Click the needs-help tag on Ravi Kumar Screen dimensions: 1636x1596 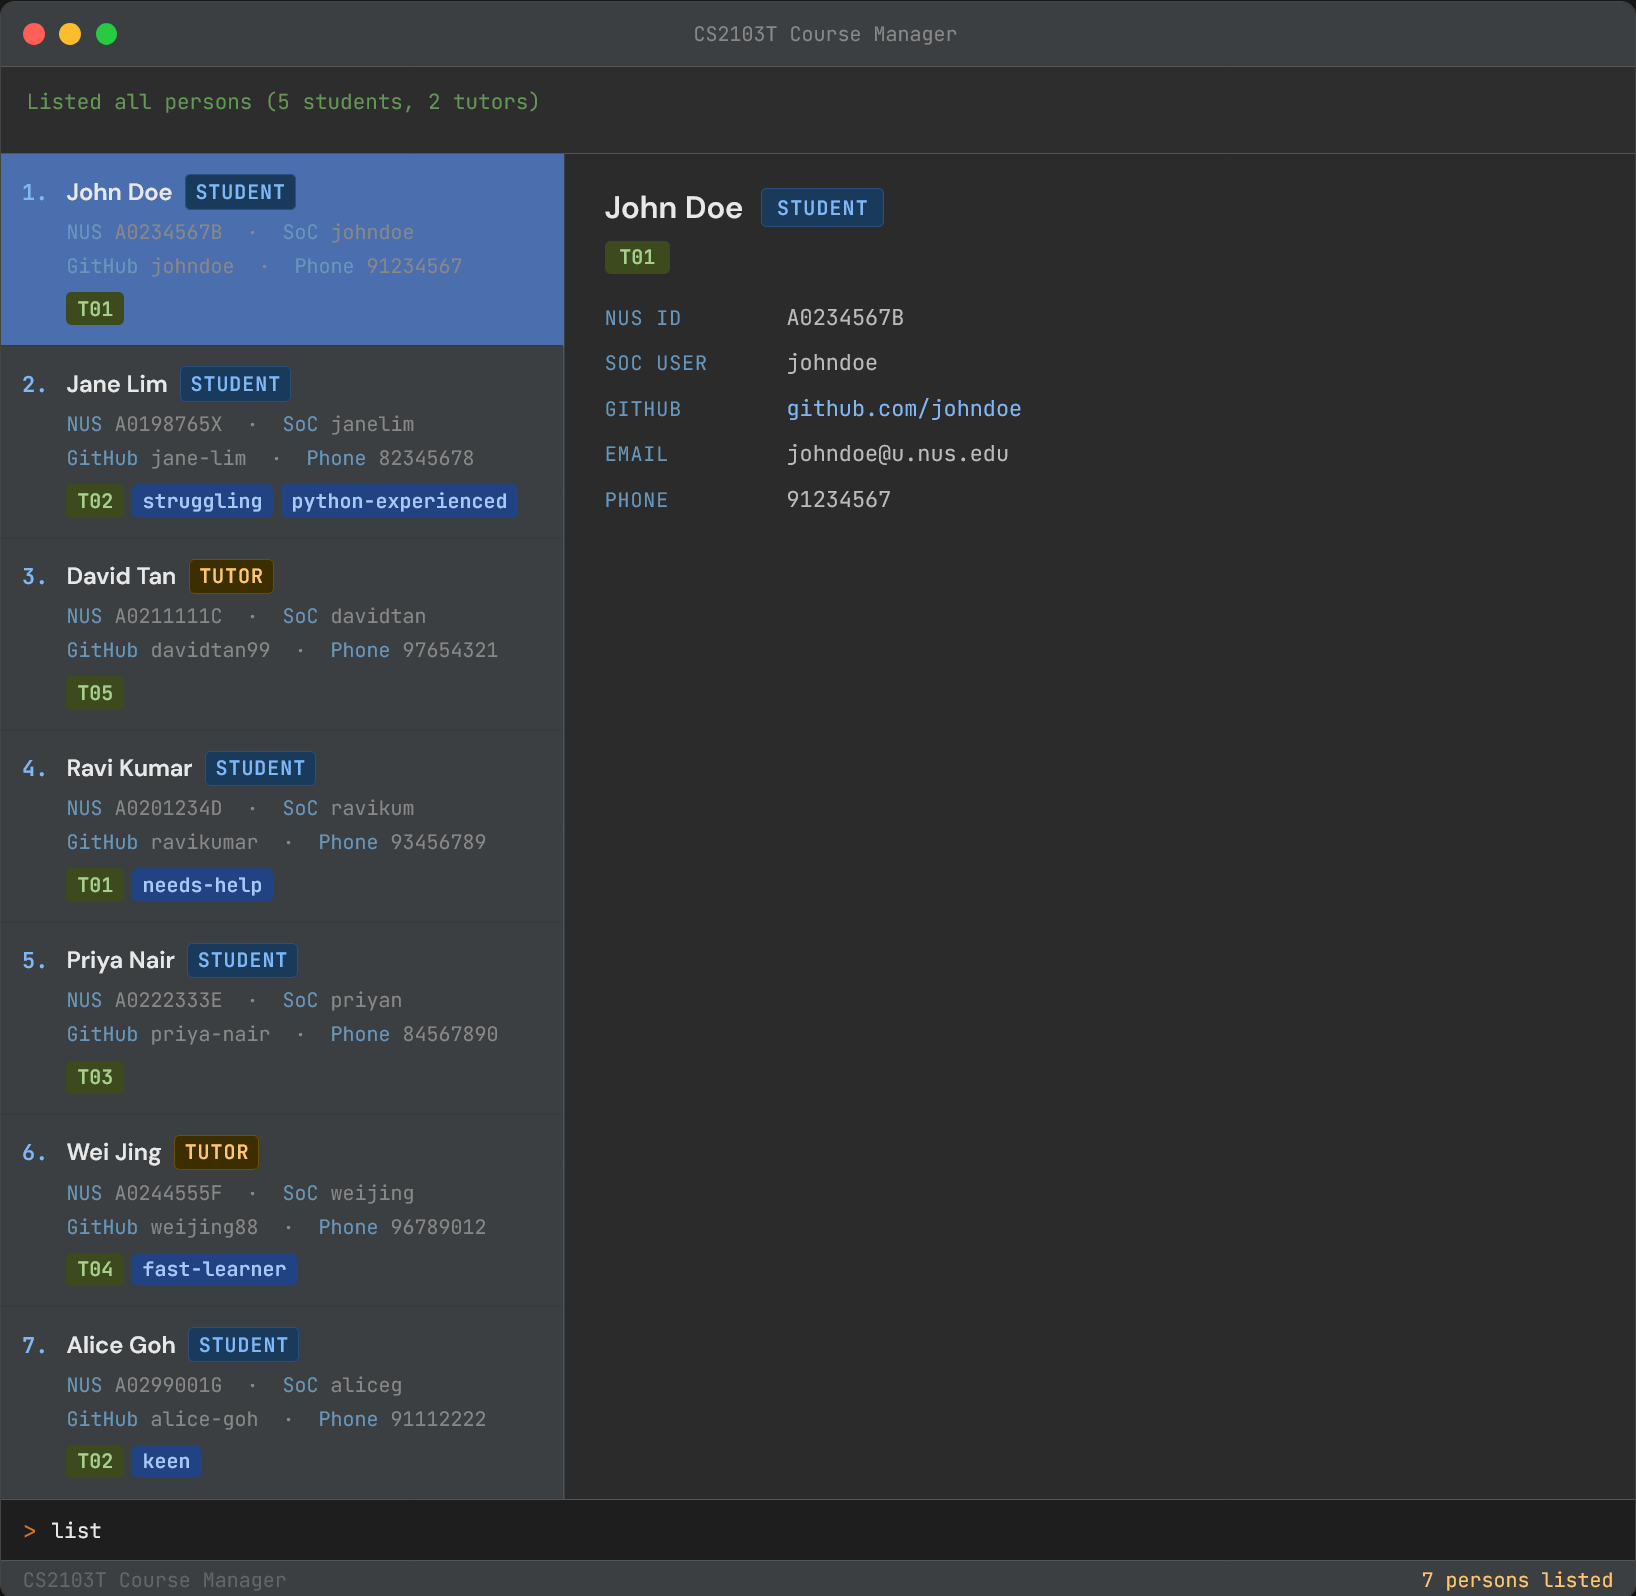[x=202, y=885]
